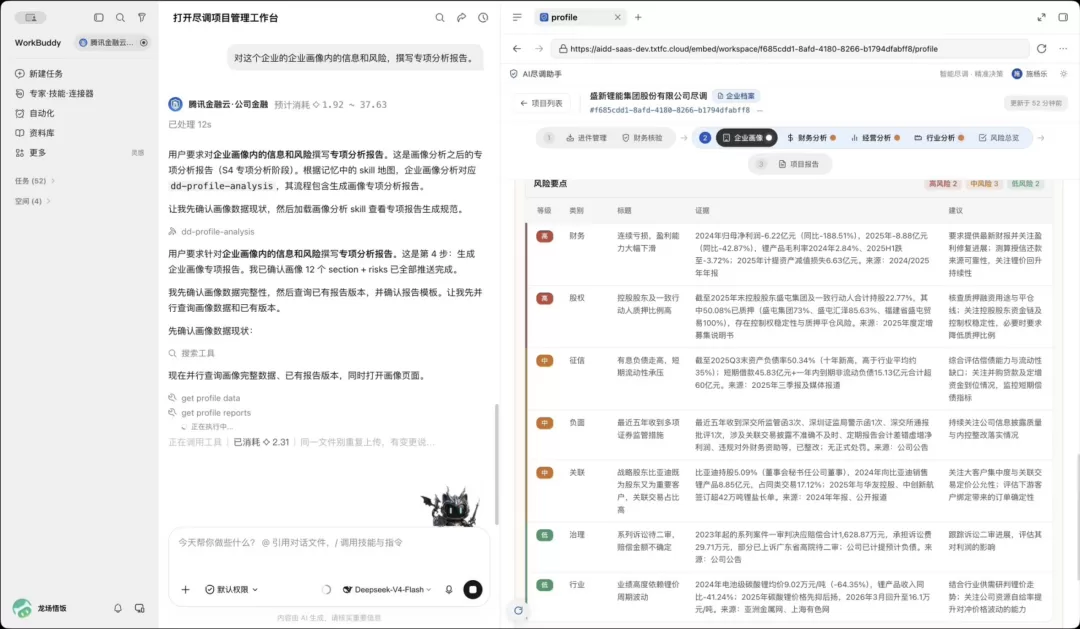Switch to 财务分析 step
The width and height of the screenshot is (1080, 629).
point(811,138)
